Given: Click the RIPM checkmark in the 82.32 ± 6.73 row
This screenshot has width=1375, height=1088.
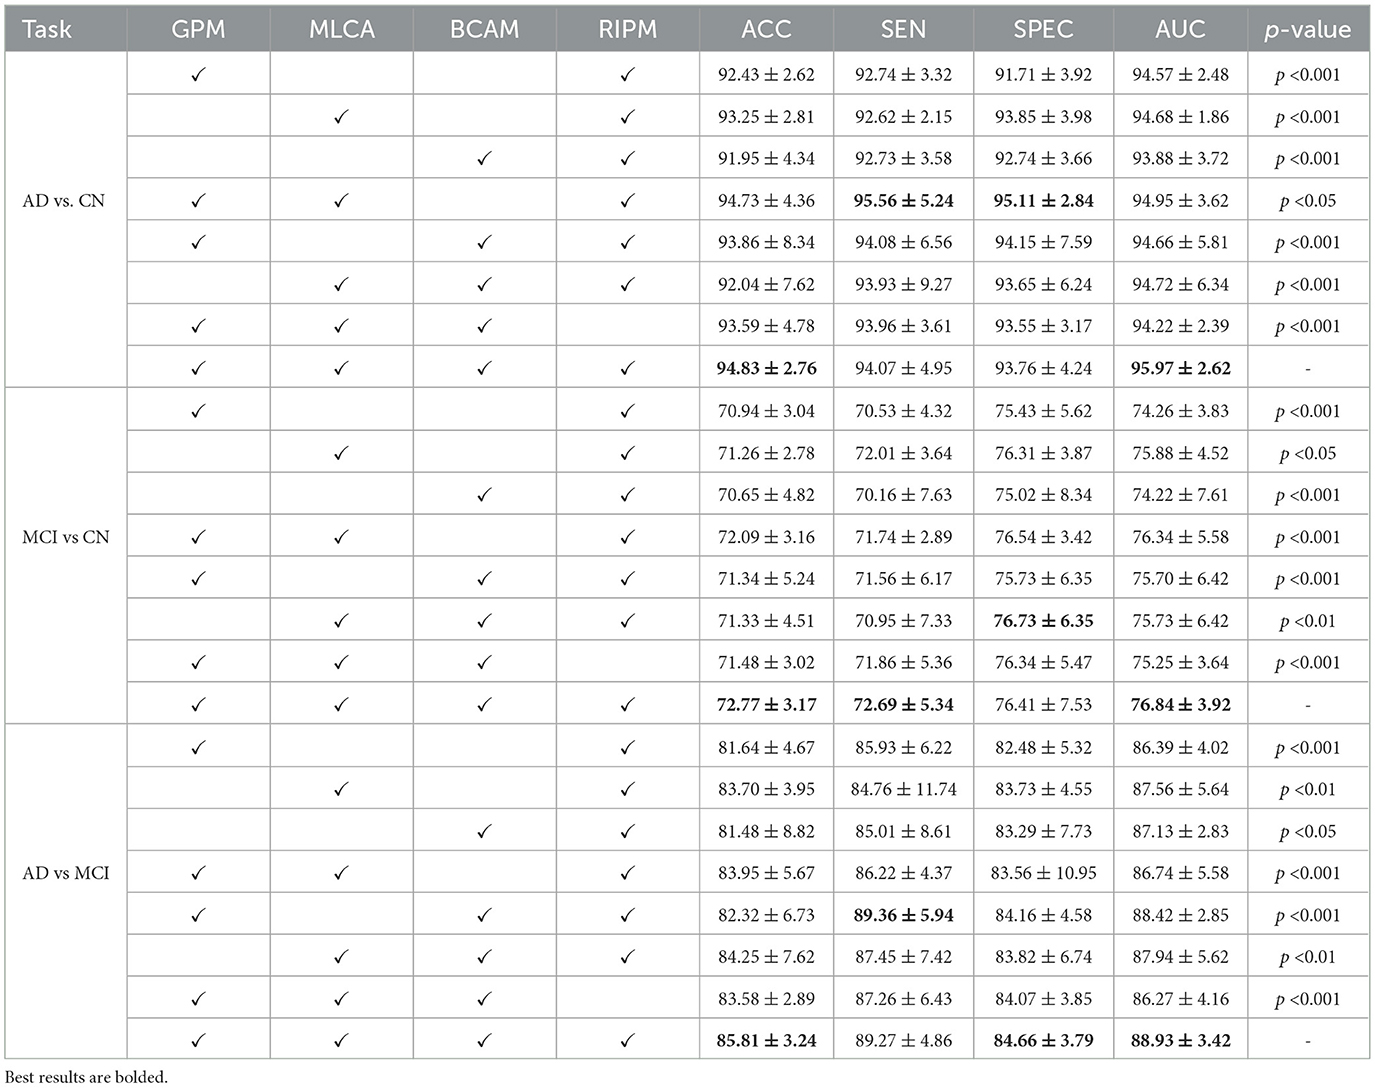Looking at the screenshot, I should click(x=627, y=915).
